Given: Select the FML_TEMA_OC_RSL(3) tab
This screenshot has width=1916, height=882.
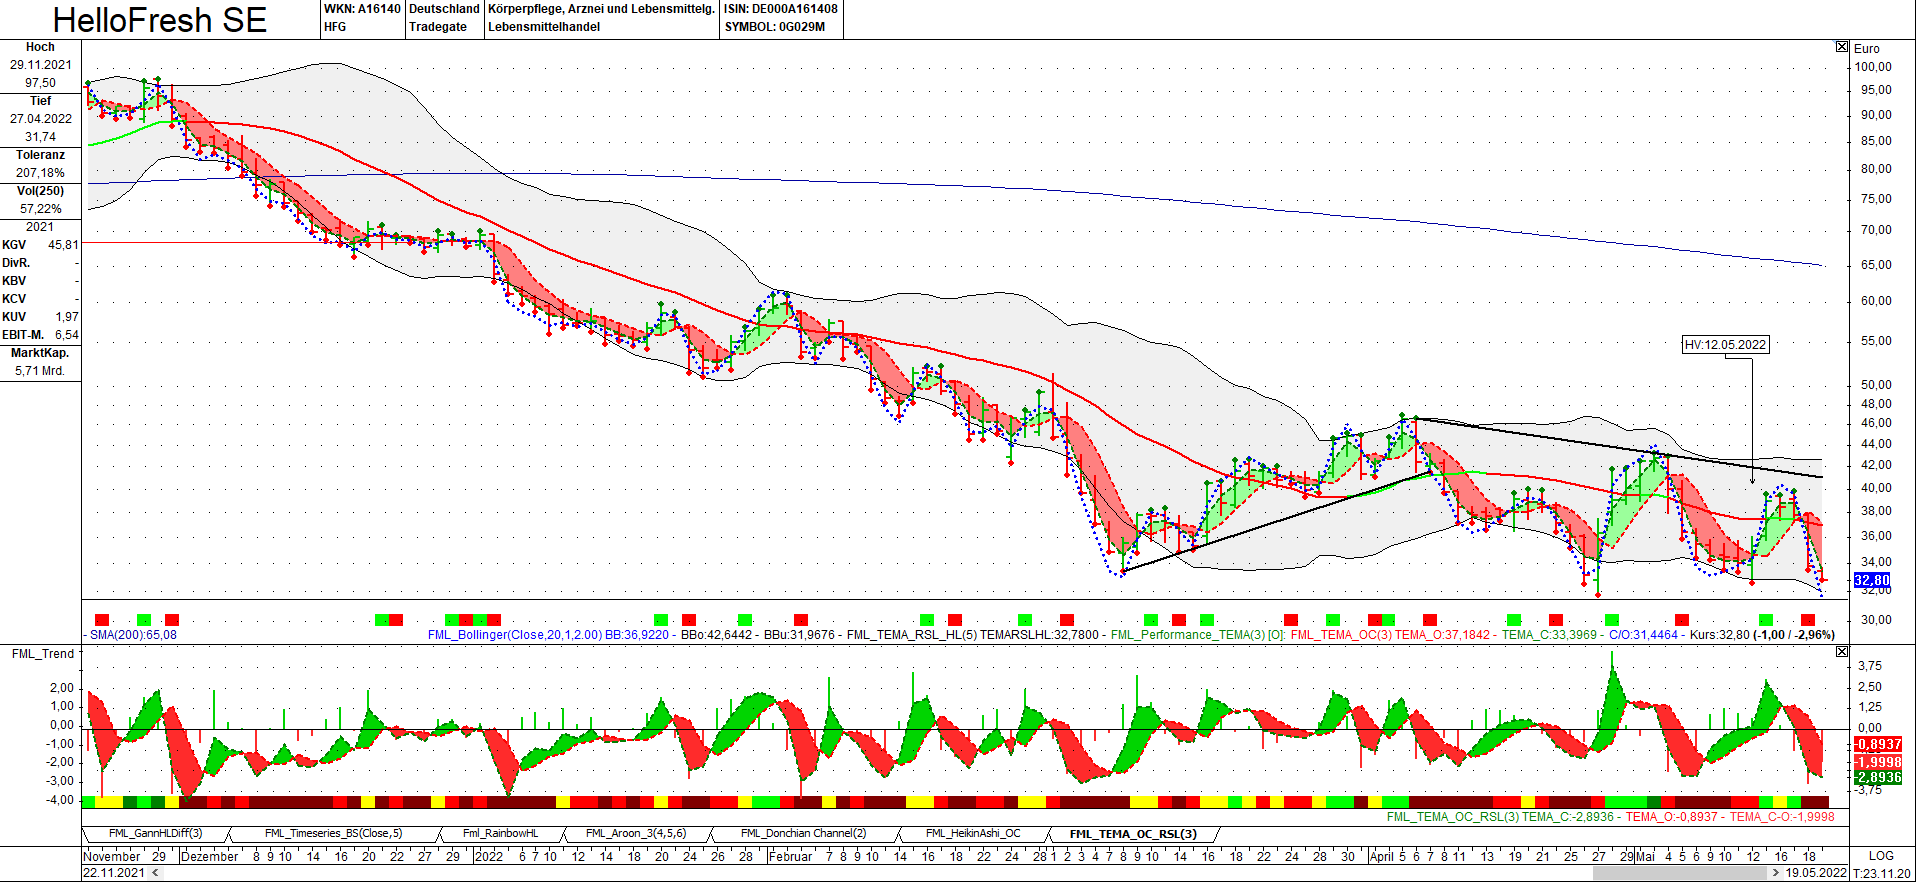Looking at the screenshot, I should click(x=1133, y=834).
